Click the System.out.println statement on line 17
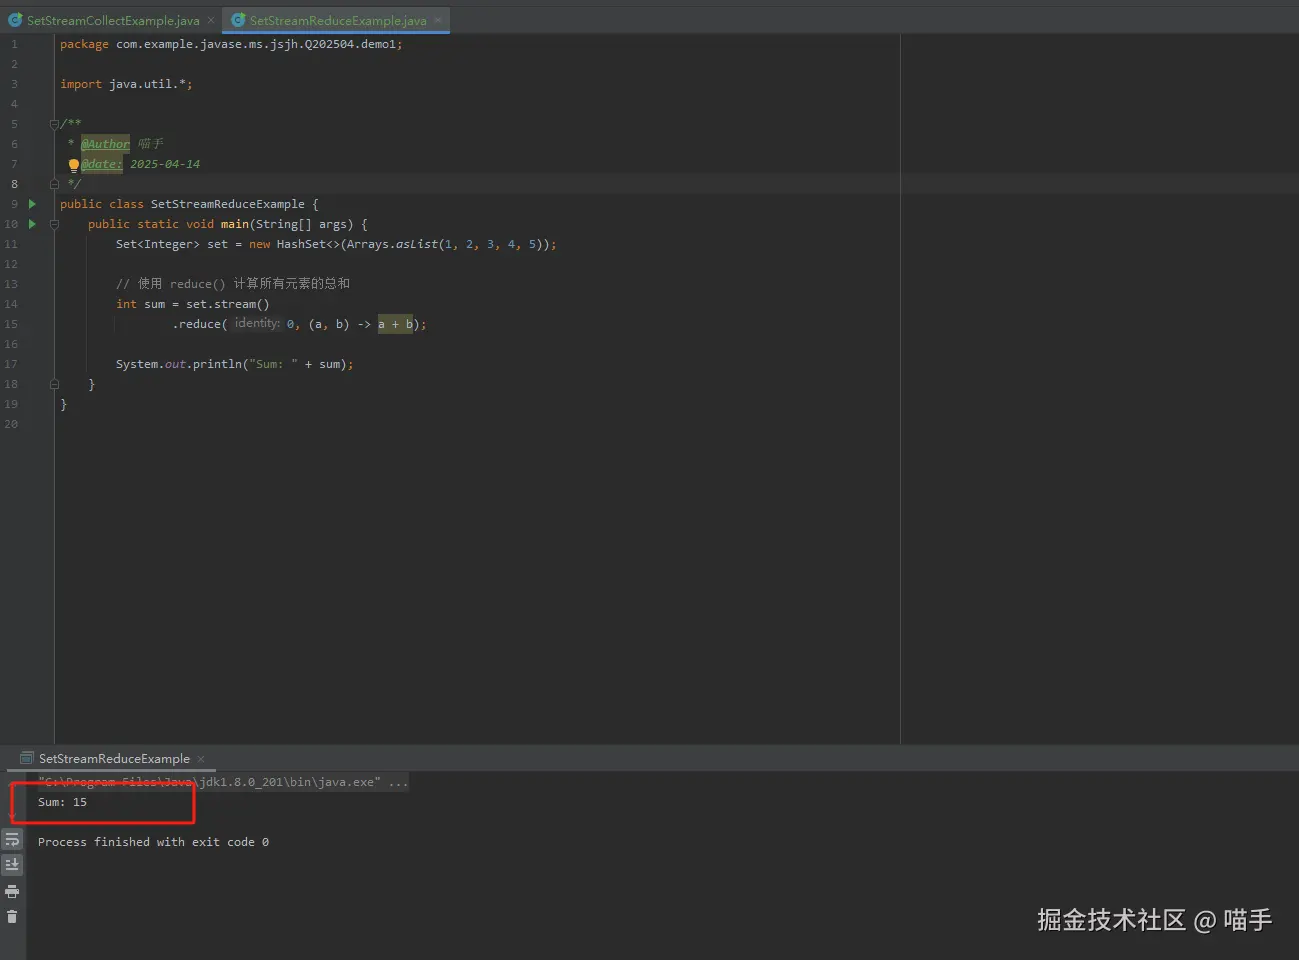1299x960 pixels. (x=235, y=364)
